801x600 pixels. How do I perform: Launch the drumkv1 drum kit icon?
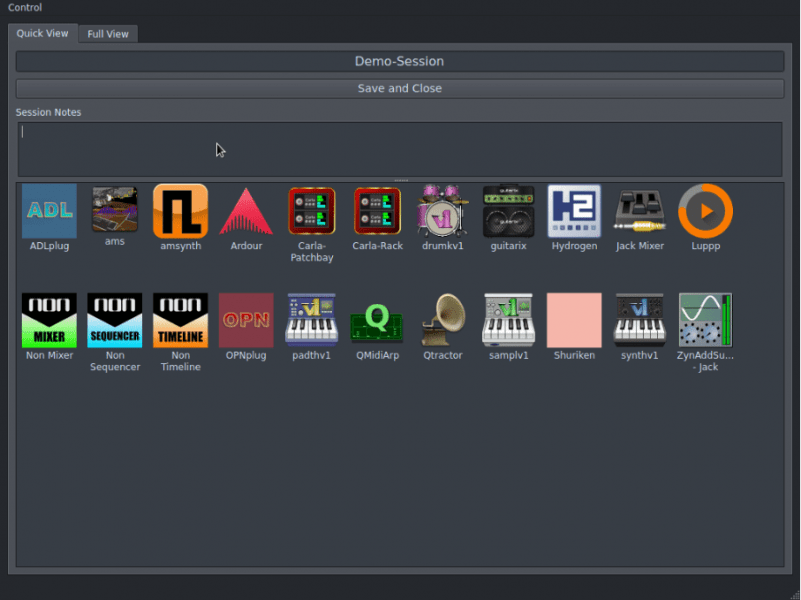click(x=442, y=211)
